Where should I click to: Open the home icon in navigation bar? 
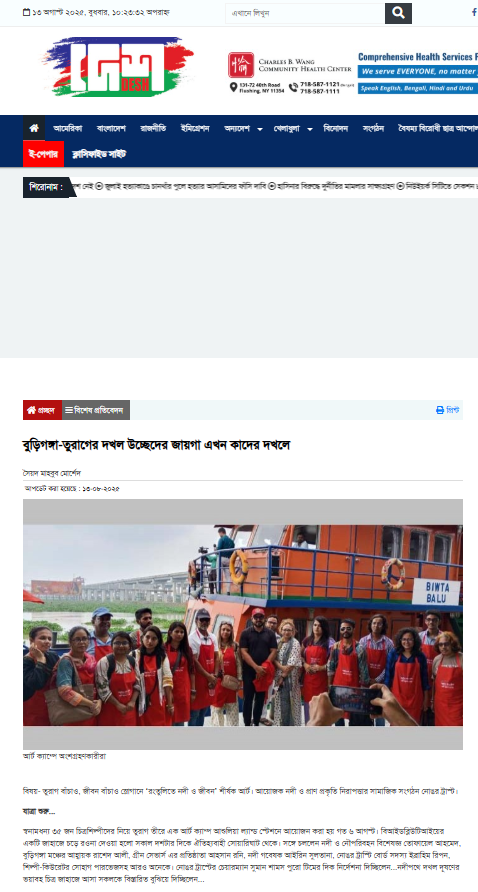[x=34, y=128]
